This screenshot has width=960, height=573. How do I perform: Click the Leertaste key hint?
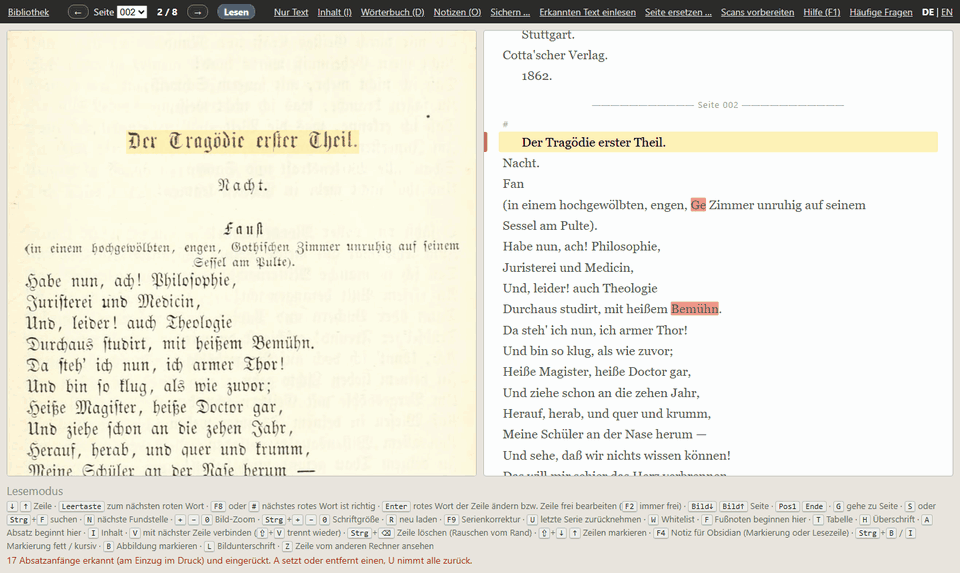point(81,506)
